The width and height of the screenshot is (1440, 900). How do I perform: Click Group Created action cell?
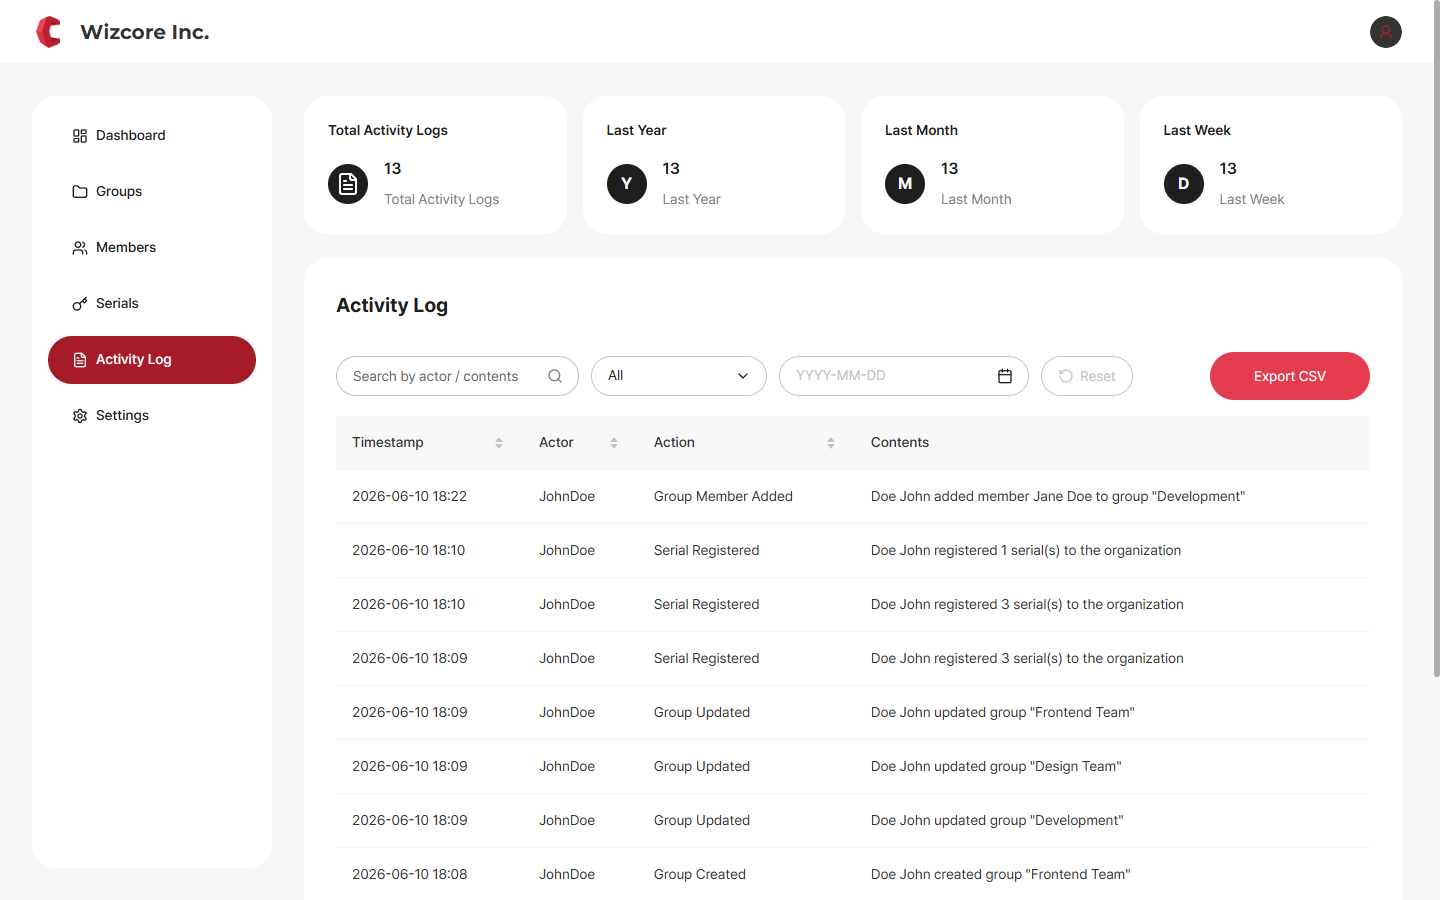pyautogui.click(x=700, y=875)
